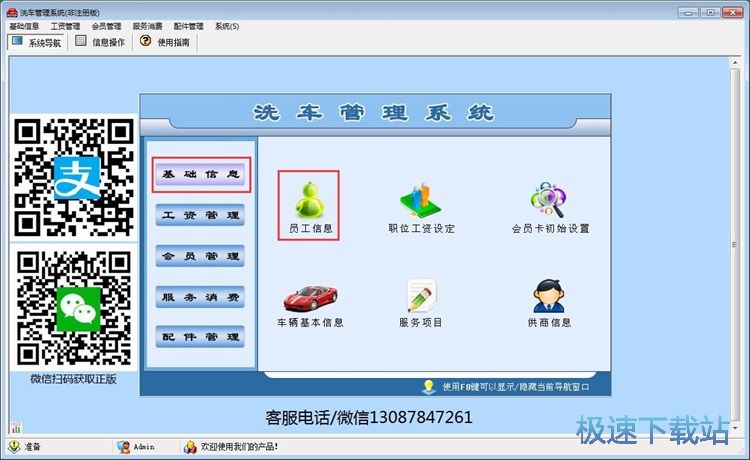Viewport: 750px width, 460px height.
Task: Click the 微信扫码获取正版 text
Action: click(x=74, y=379)
